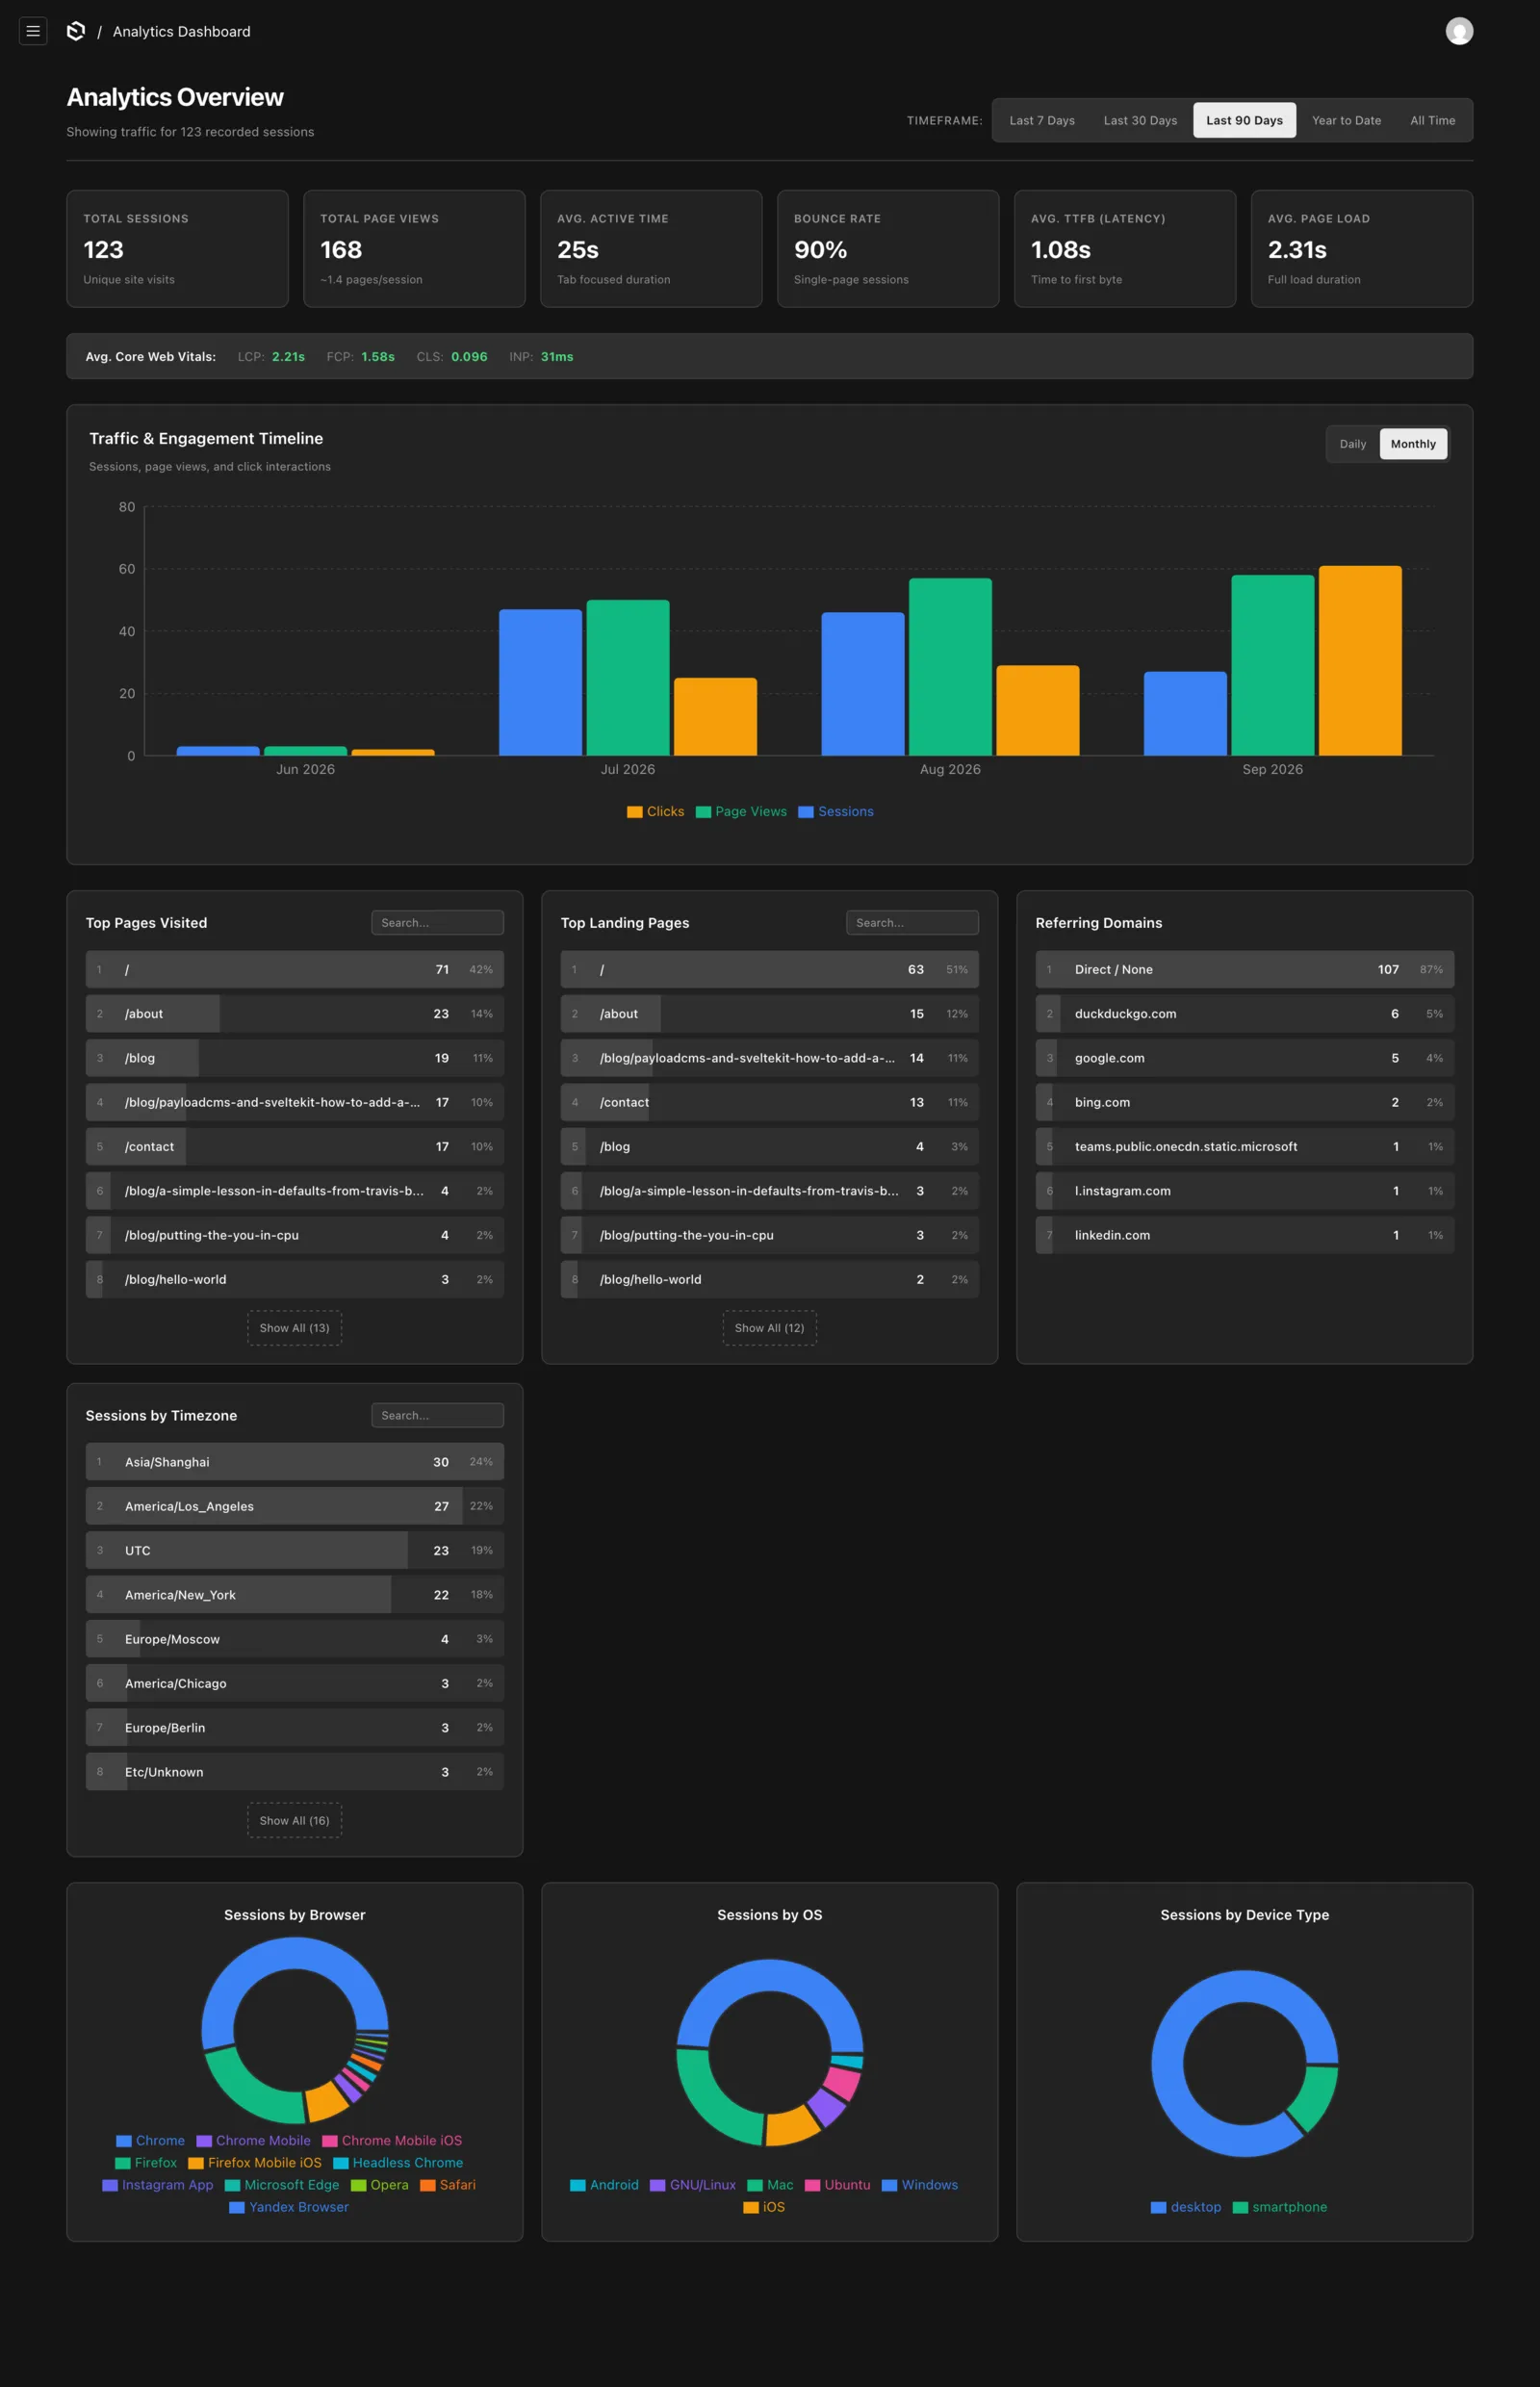1540x2387 pixels.
Task: Switch timeline to Daily view
Action: (1353, 444)
